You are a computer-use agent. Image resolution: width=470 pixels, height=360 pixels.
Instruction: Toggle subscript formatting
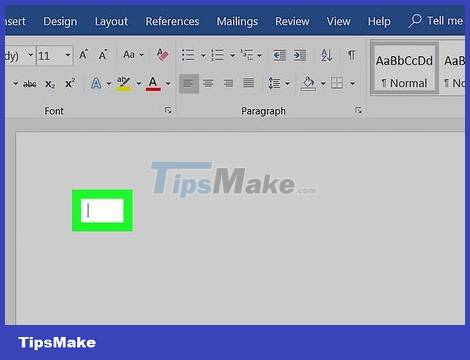click(50, 84)
